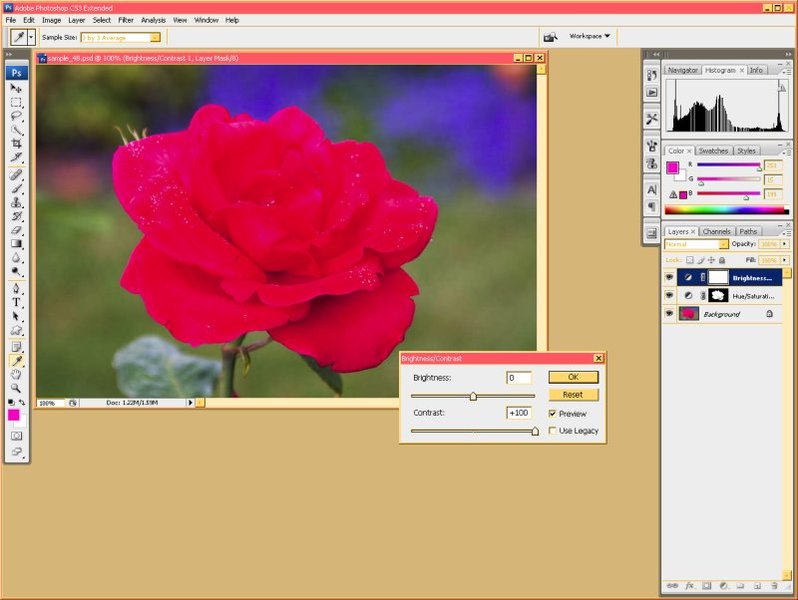The image size is (798, 600).
Task: Open the Filter menu
Action: click(x=126, y=20)
